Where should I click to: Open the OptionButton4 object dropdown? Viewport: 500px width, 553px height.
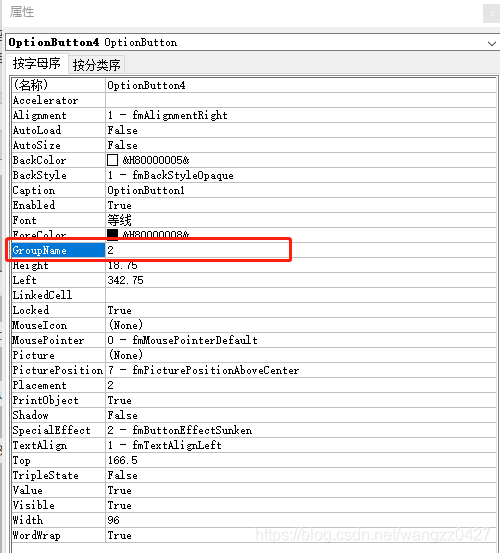click(492, 43)
